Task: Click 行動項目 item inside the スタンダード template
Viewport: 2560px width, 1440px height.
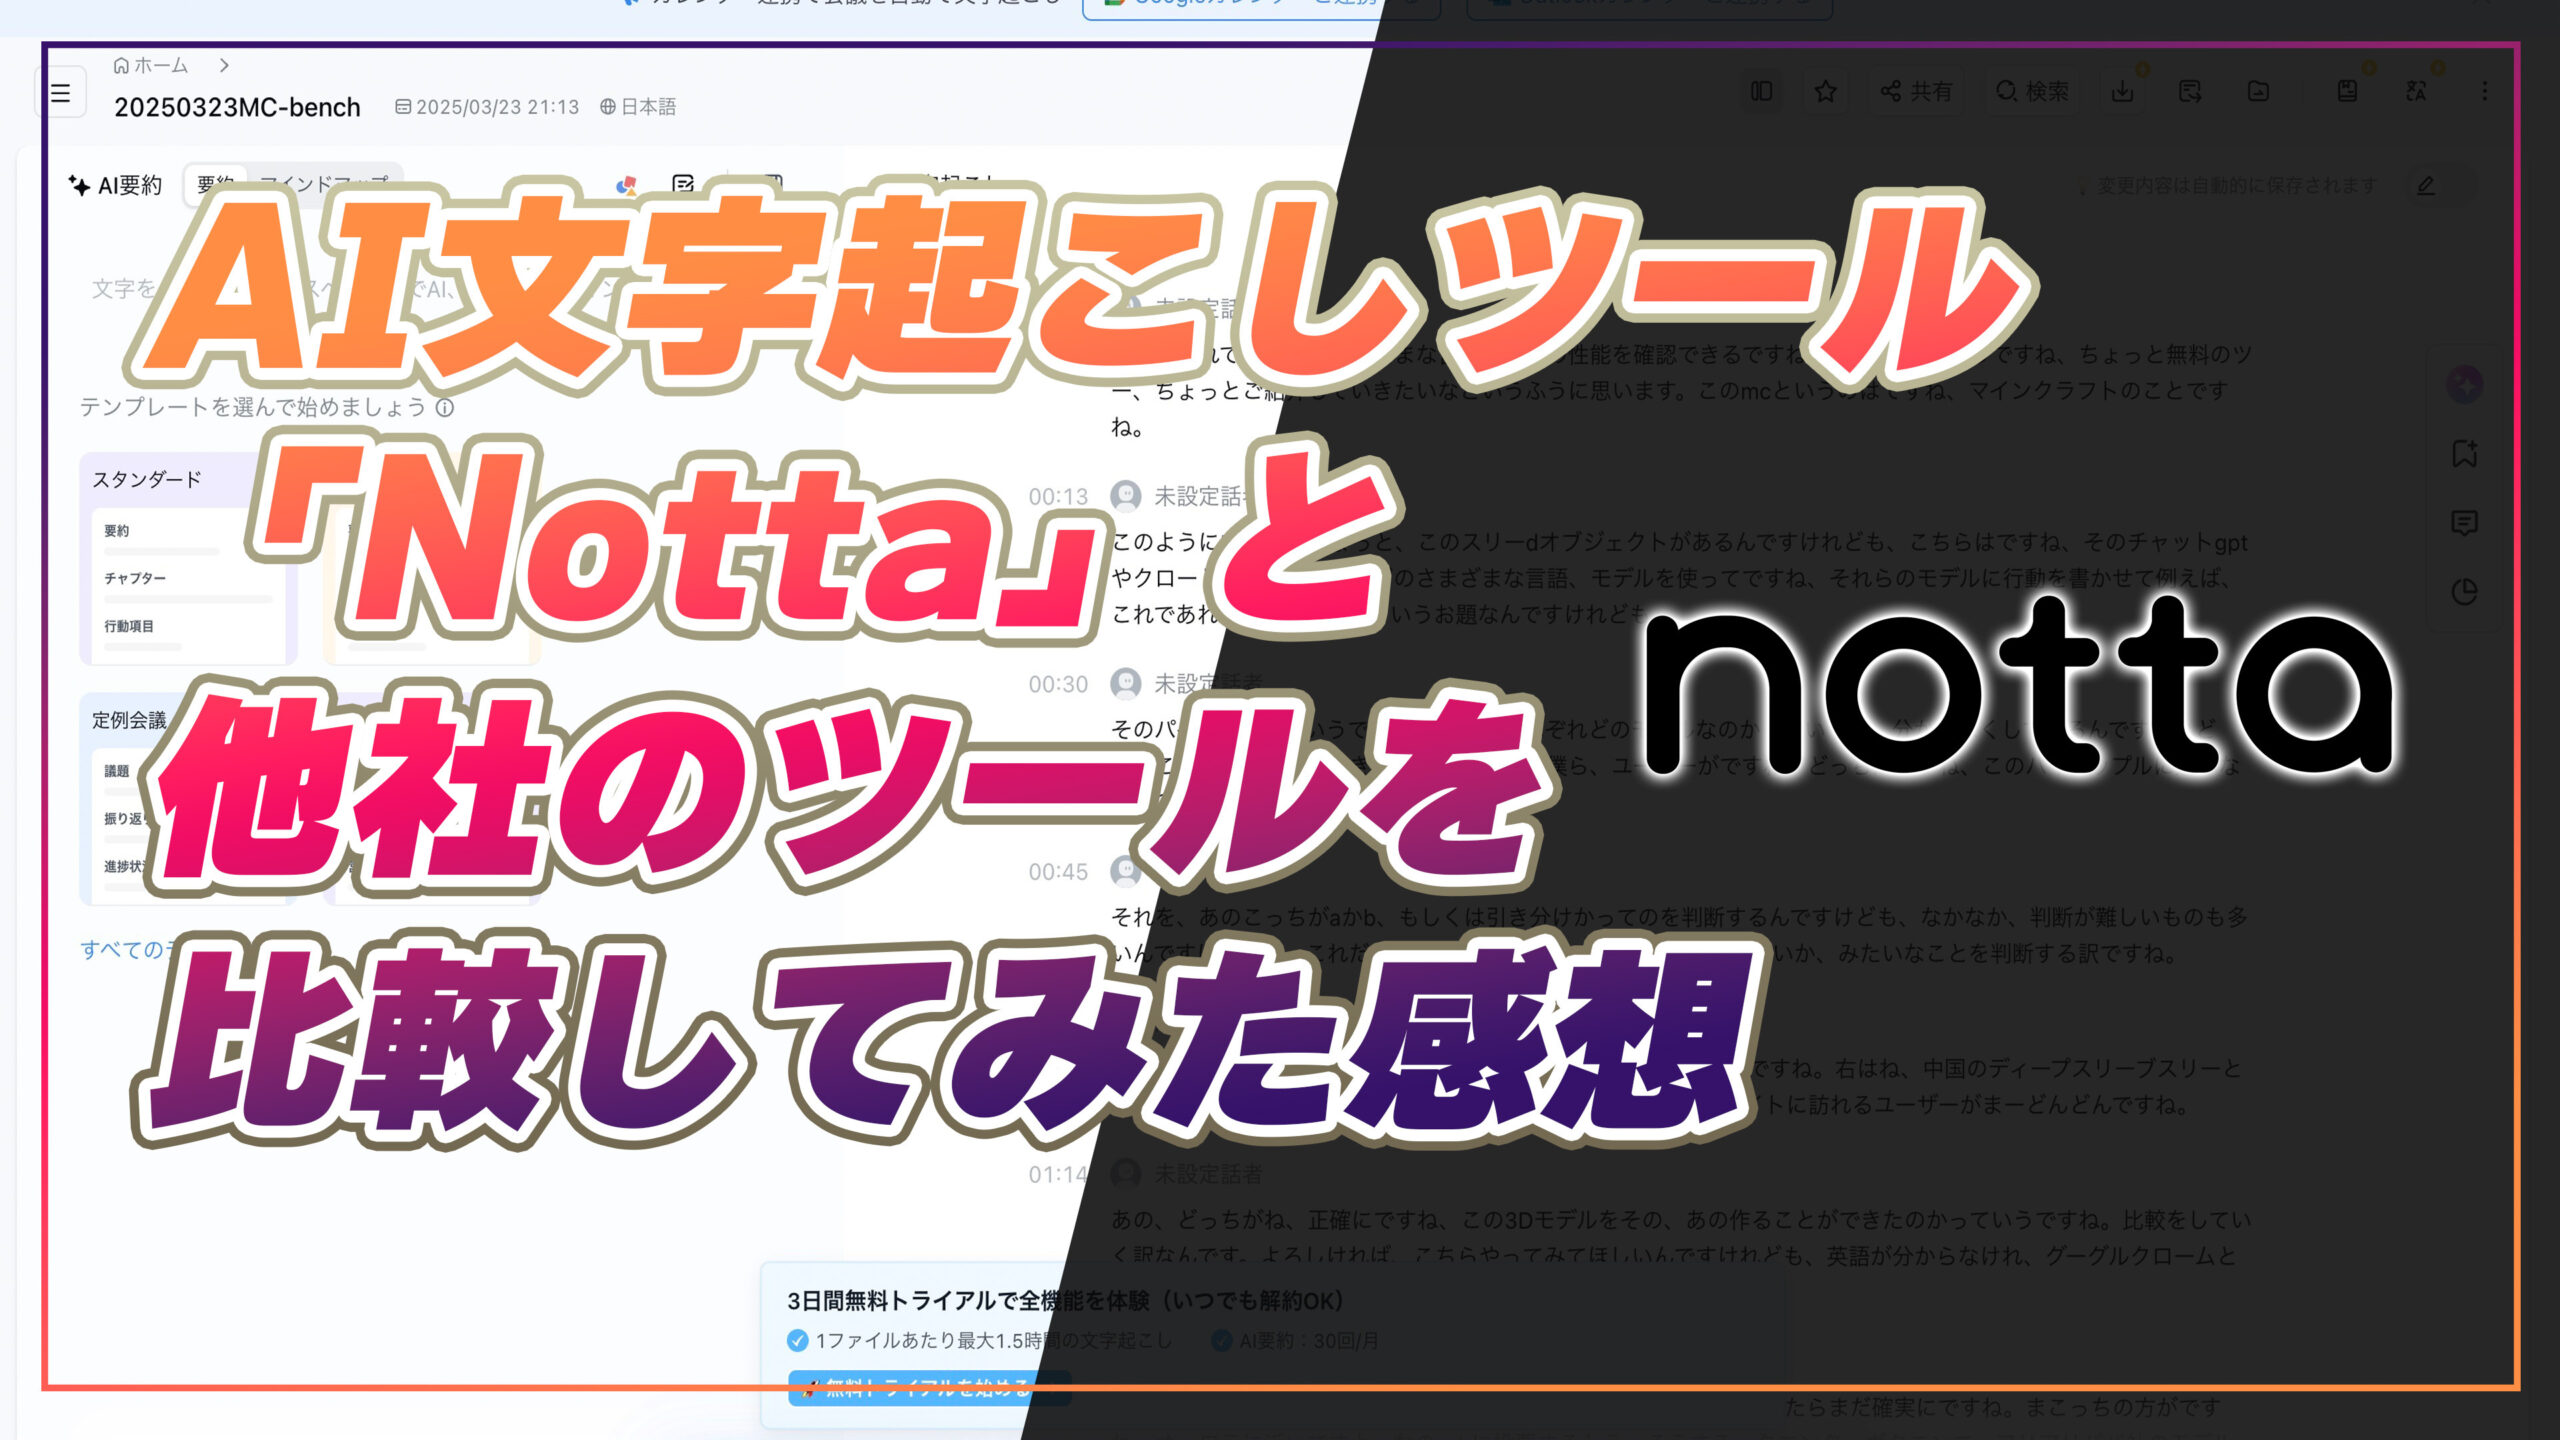Action: coord(129,626)
